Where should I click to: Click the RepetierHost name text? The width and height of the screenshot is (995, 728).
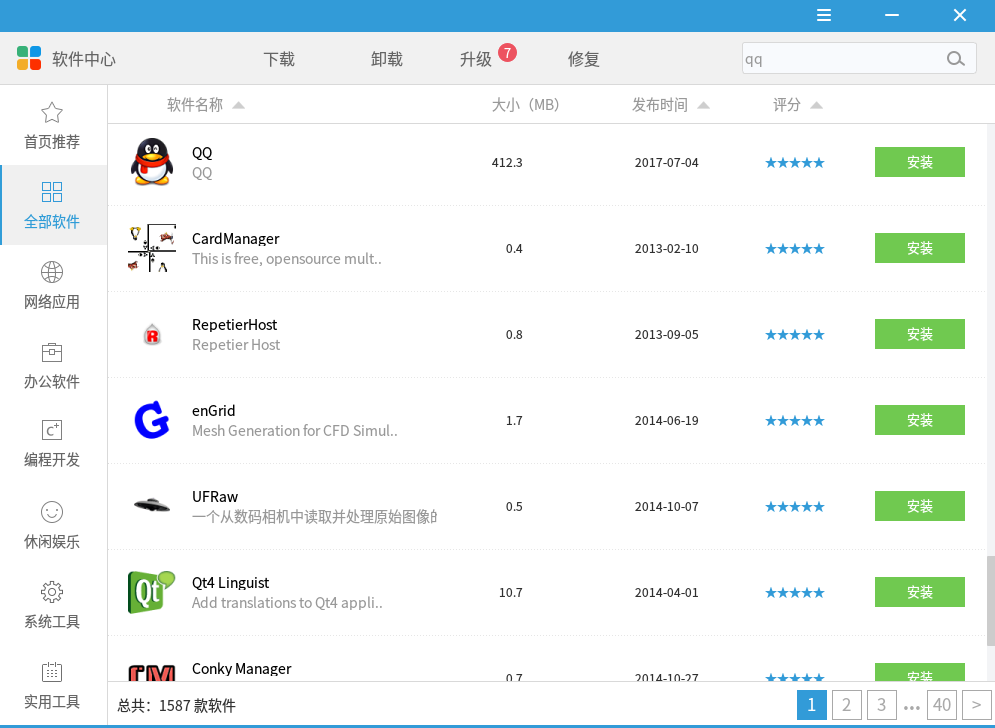coord(234,324)
